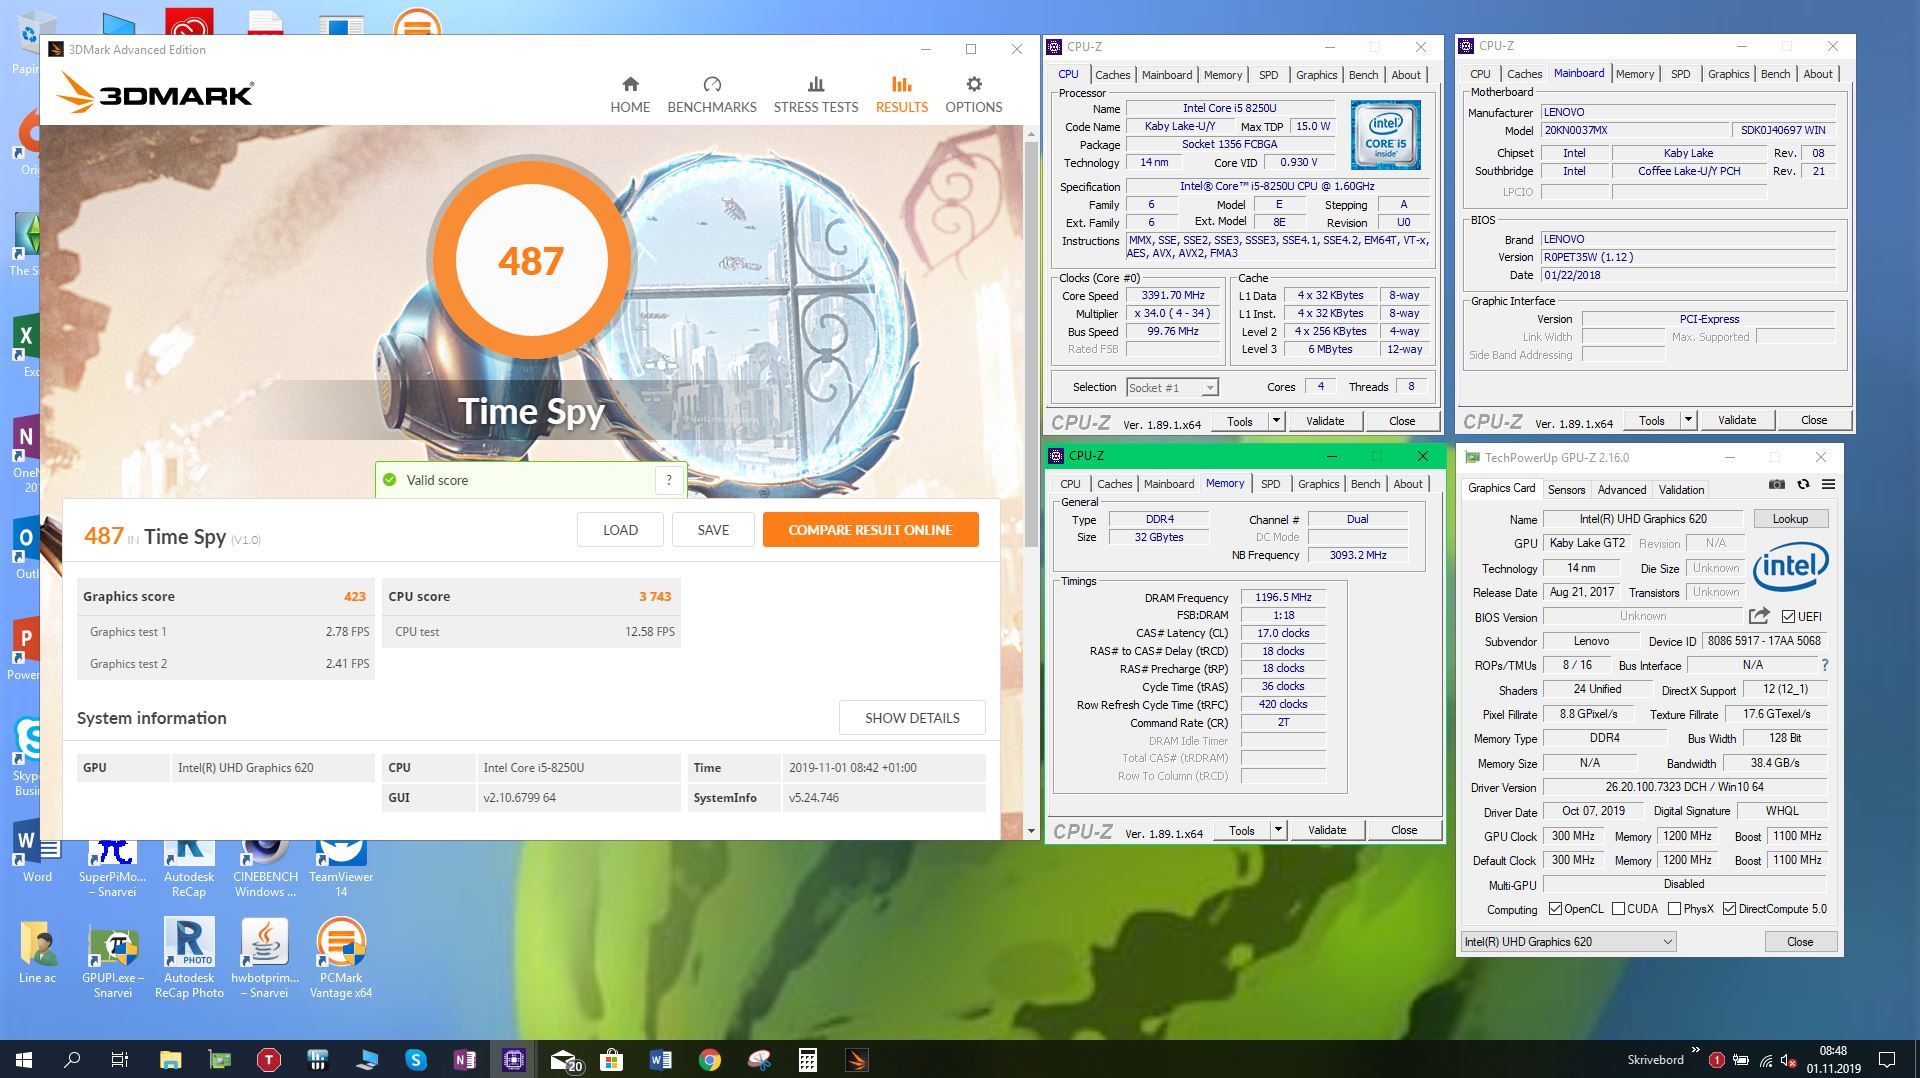Open Bench tab in CPU-Z Mainboard window

[1775, 74]
